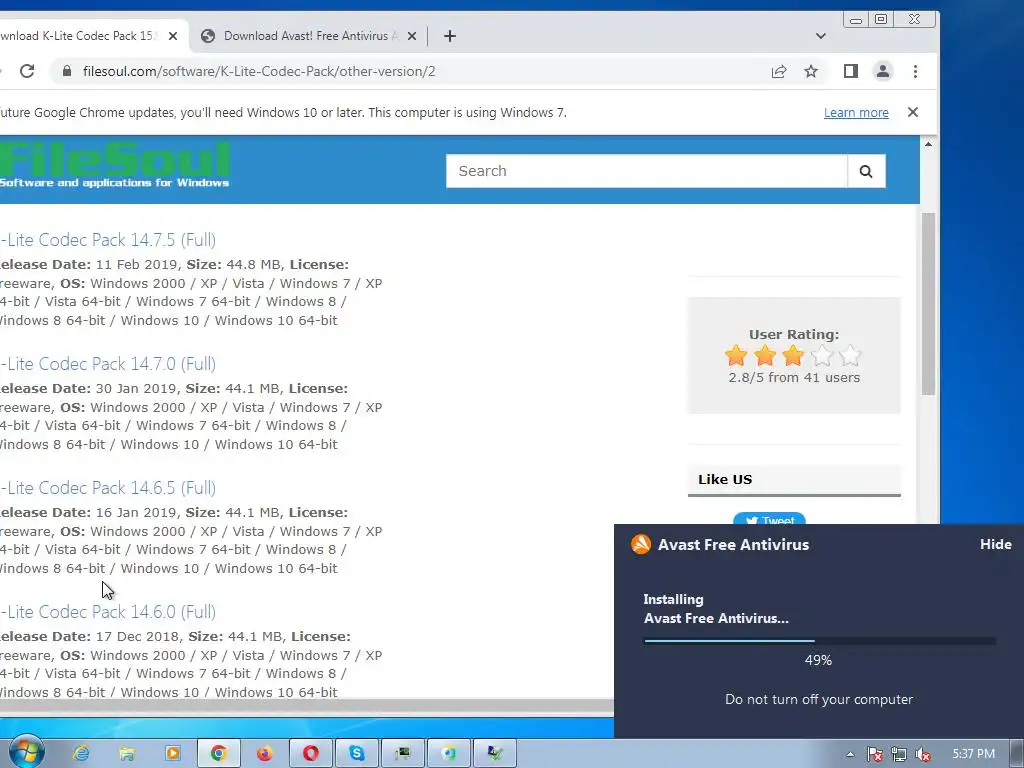The image size is (1024, 768).
Task: Click 'Do not turn off your computer' text
Action: coord(819,699)
